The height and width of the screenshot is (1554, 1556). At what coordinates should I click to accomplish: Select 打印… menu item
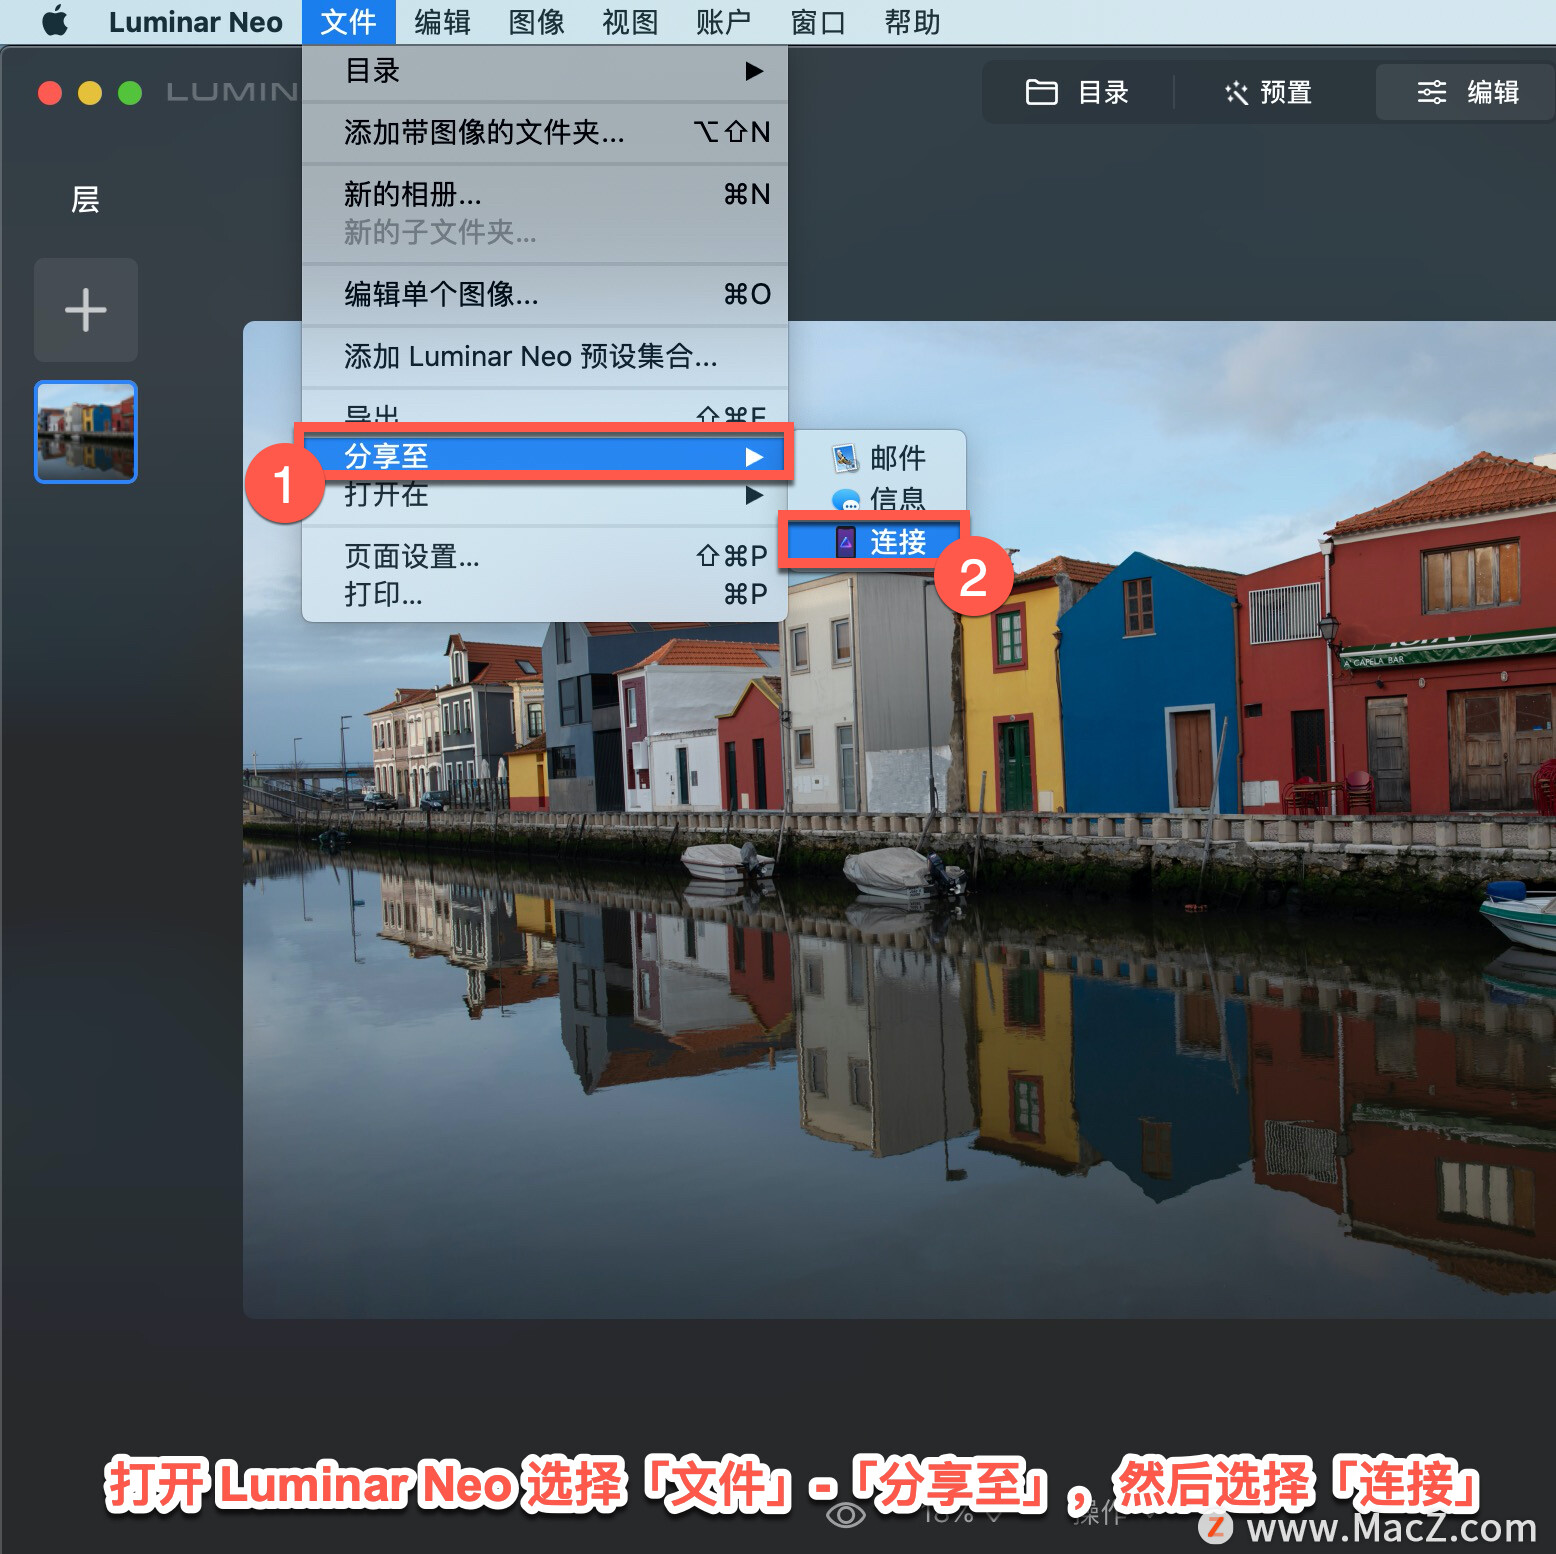(545, 594)
